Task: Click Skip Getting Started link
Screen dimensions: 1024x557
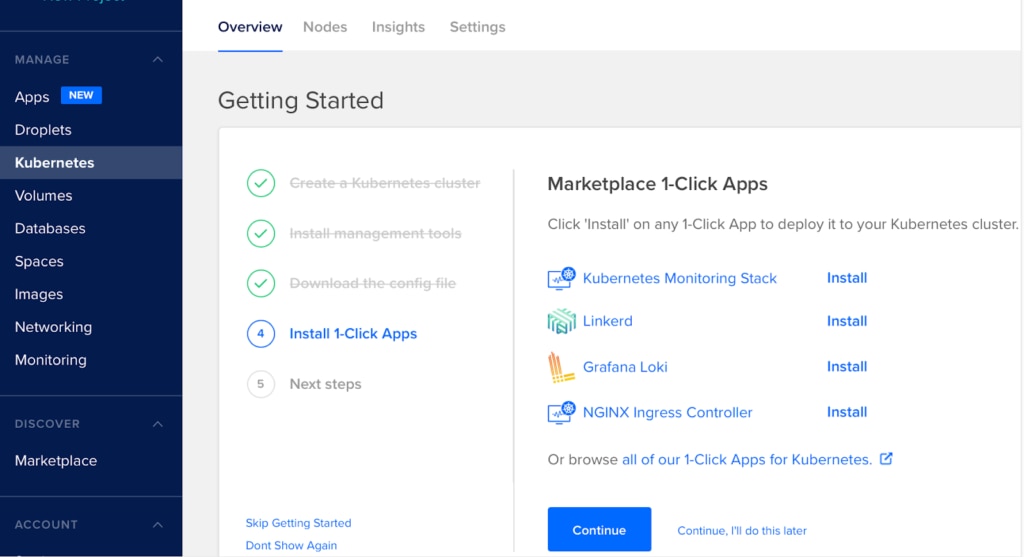Action: [298, 523]
